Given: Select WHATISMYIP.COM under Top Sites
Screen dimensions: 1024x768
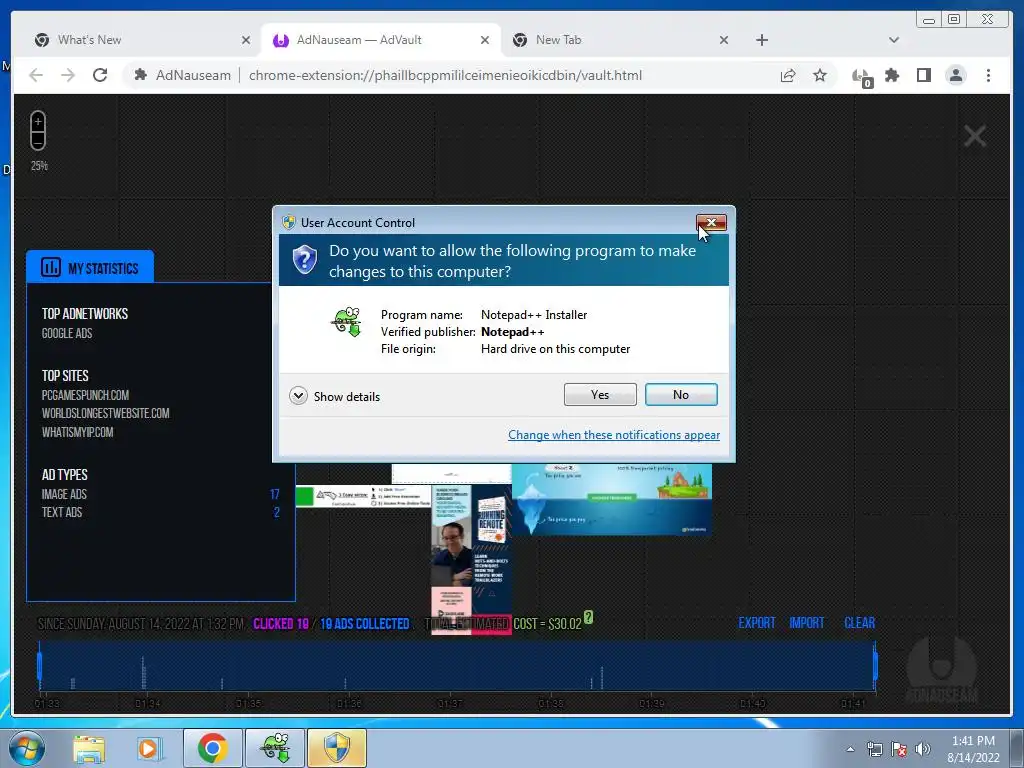Looking at the screenshot, I should click(78, 432).
